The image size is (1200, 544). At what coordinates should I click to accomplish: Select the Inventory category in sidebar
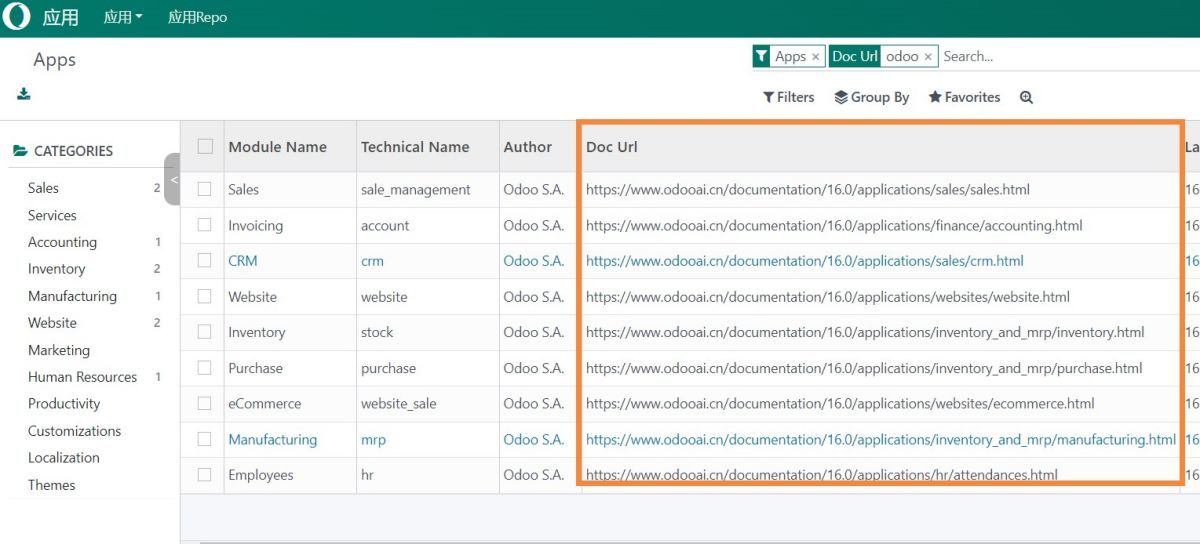pyautogui.click(x=56, y=269)
